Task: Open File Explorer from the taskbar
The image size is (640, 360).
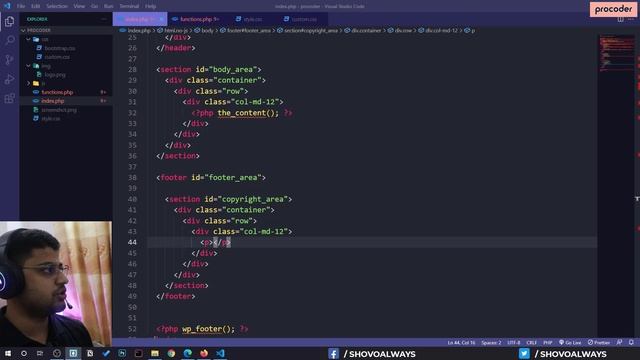Action: pyautogui.click(x=155, y=353)
